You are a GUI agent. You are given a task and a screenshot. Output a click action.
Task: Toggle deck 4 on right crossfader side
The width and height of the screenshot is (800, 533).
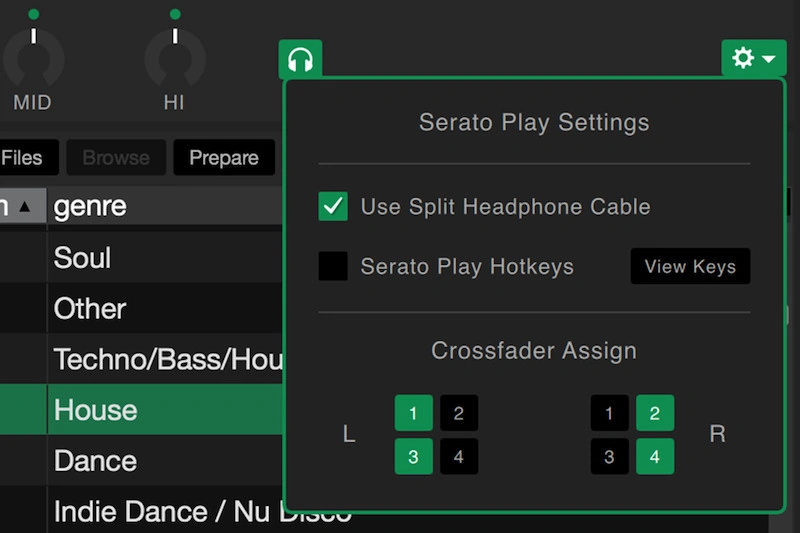pos(655,456)
